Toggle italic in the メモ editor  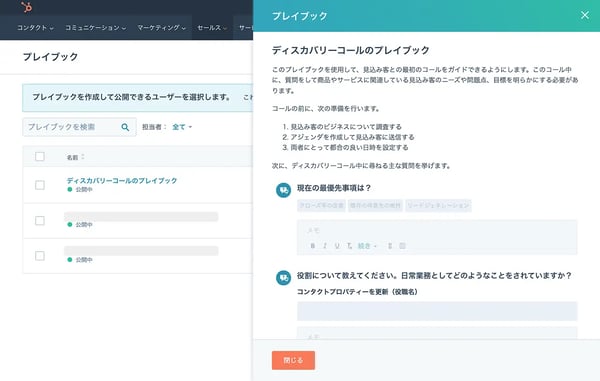coord(325,246)
